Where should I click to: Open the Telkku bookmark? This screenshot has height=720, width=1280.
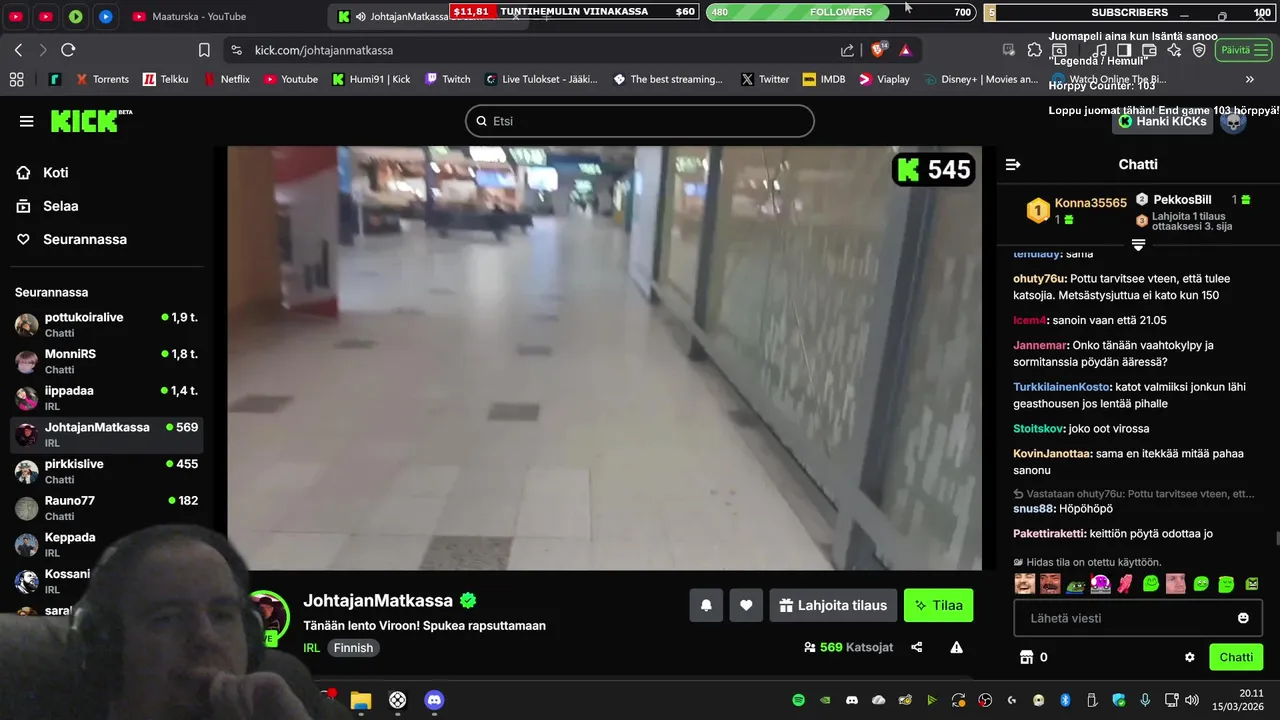pyautogui.click(x=165, y=79)
